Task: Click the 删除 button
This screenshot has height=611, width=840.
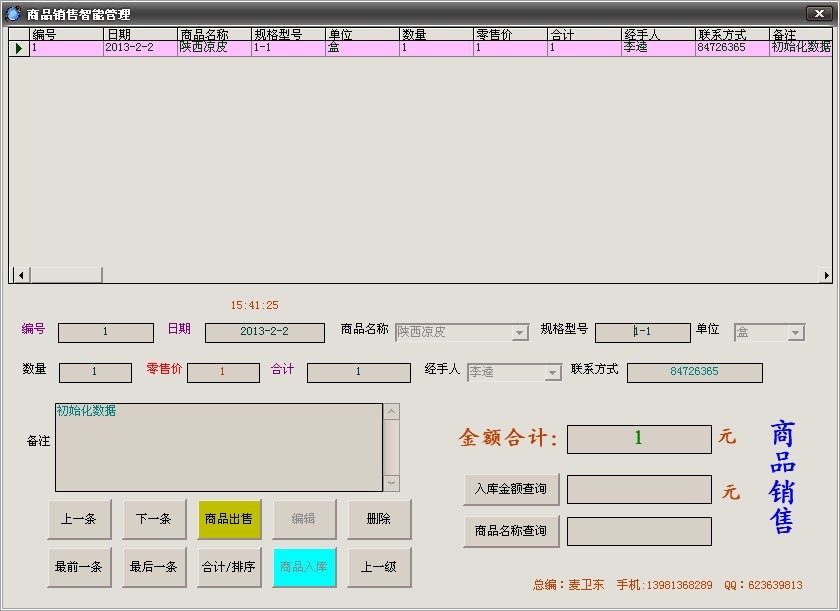Action: tap(379, 519)
